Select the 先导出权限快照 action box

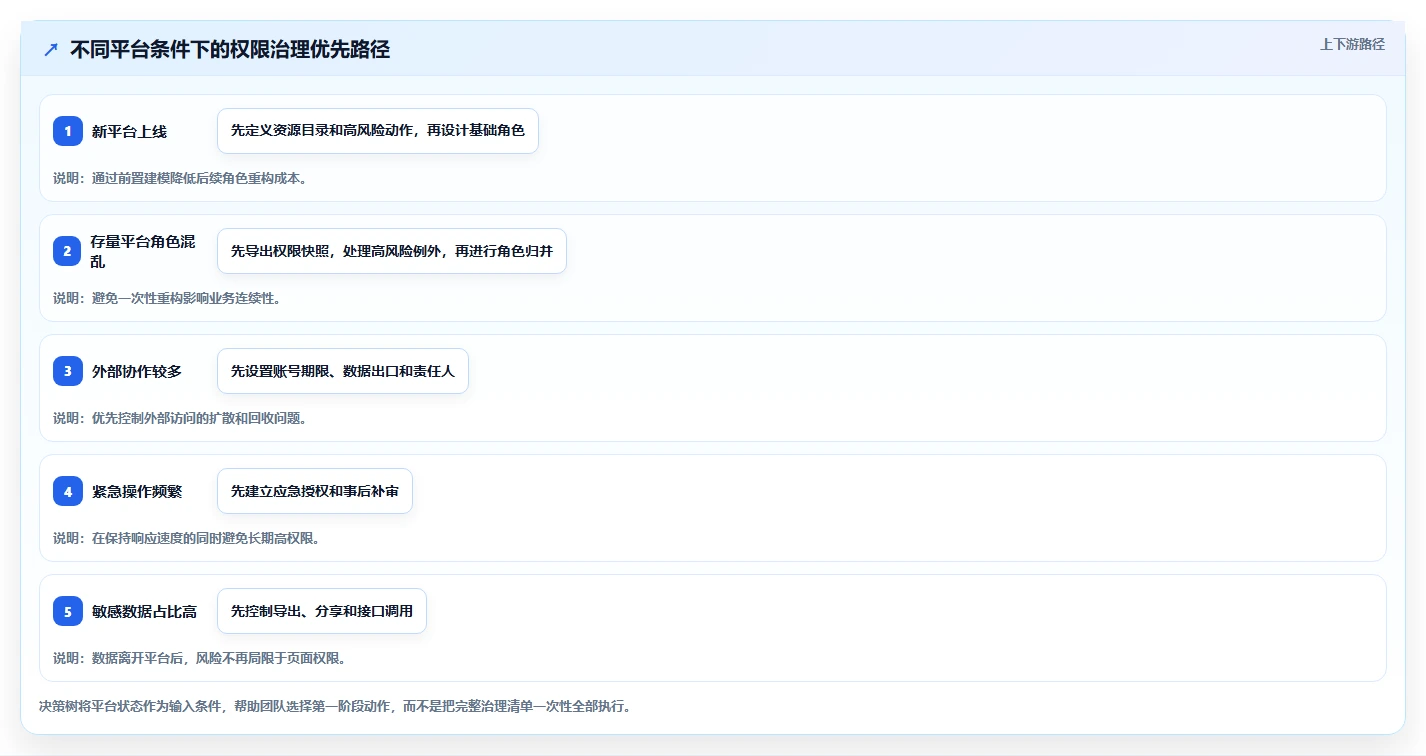click(x=392, y=251)
